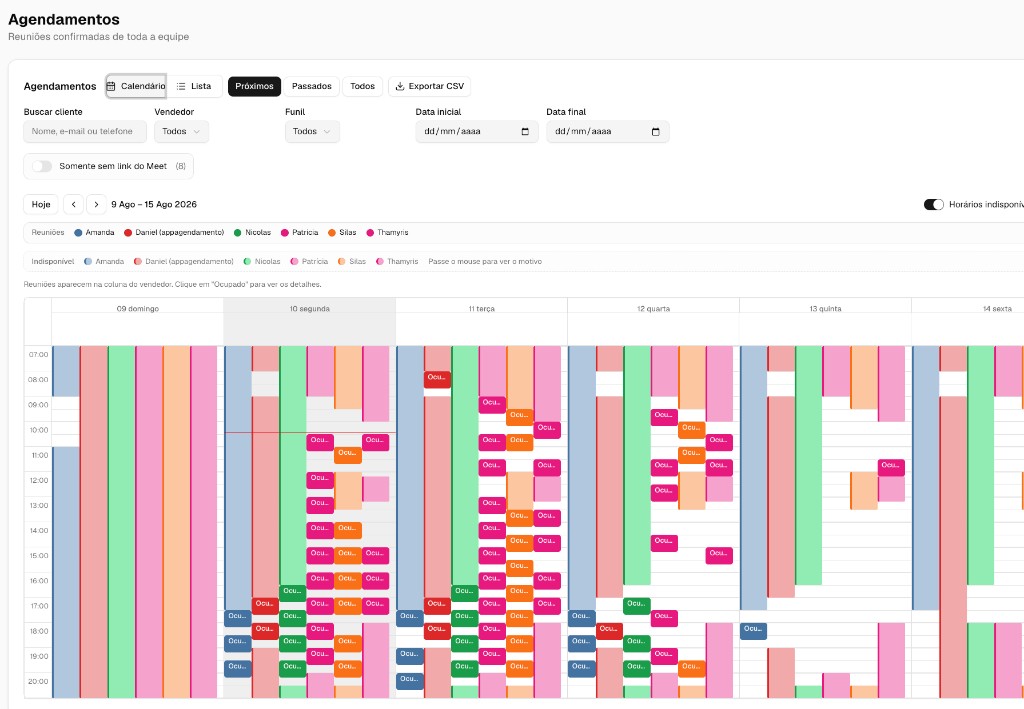Focus the Buscar cliente search field
The image size is (1024, 709).
pyautogui.click(x=85, y=131)
